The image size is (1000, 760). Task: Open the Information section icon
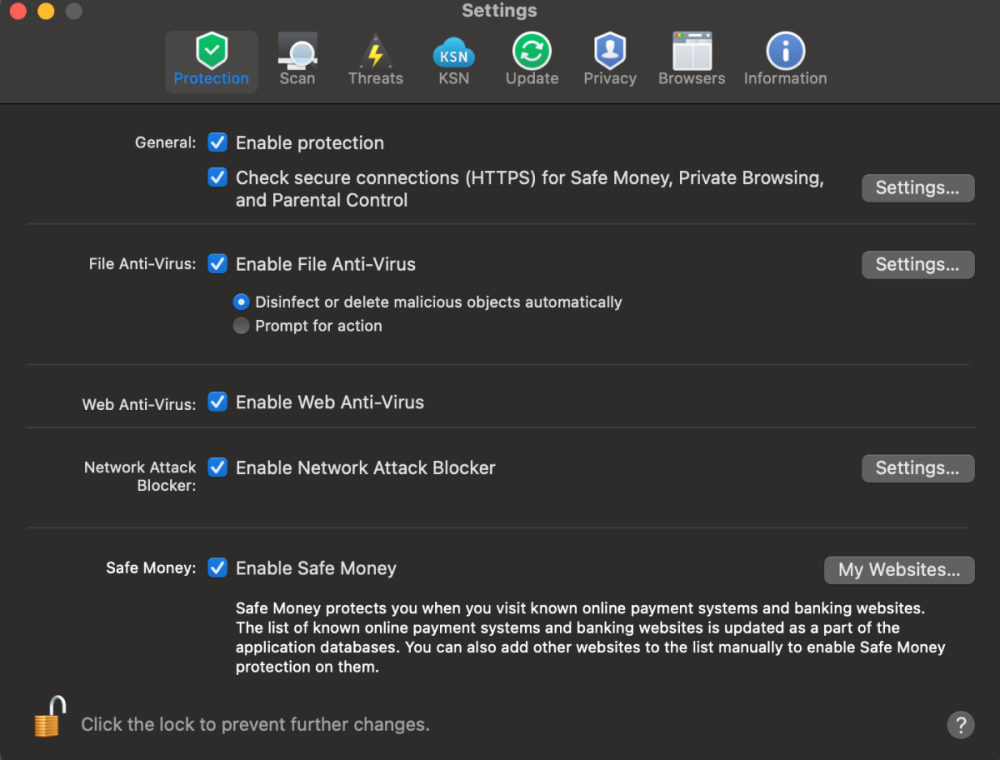(x=785, y=58)
